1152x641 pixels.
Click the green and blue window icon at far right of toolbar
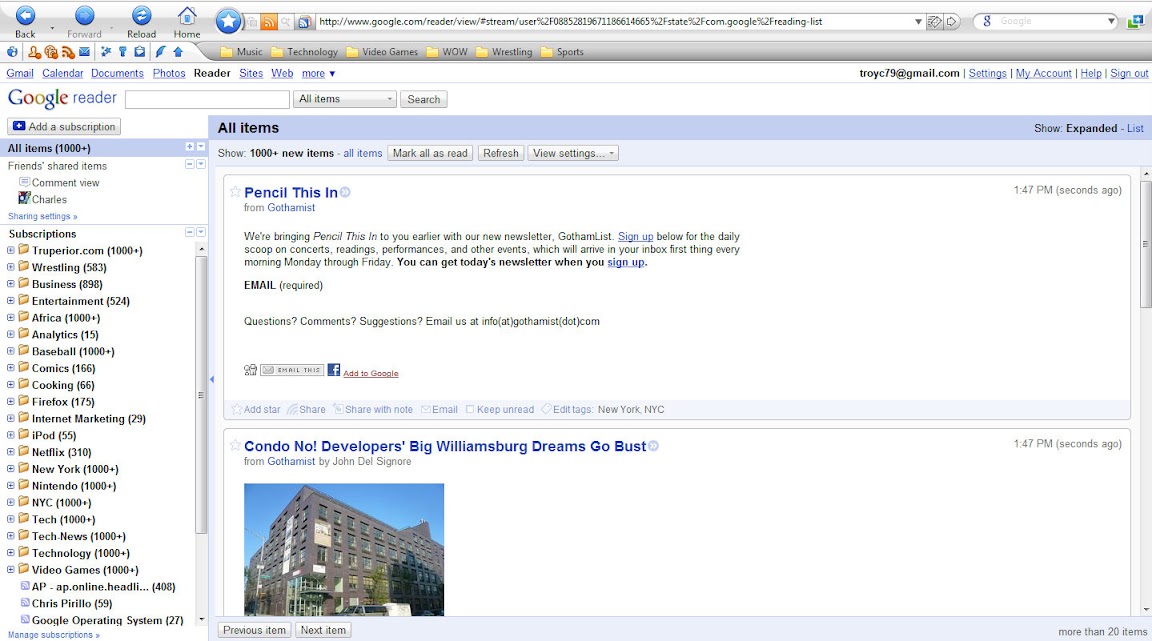coord(1134,21)
